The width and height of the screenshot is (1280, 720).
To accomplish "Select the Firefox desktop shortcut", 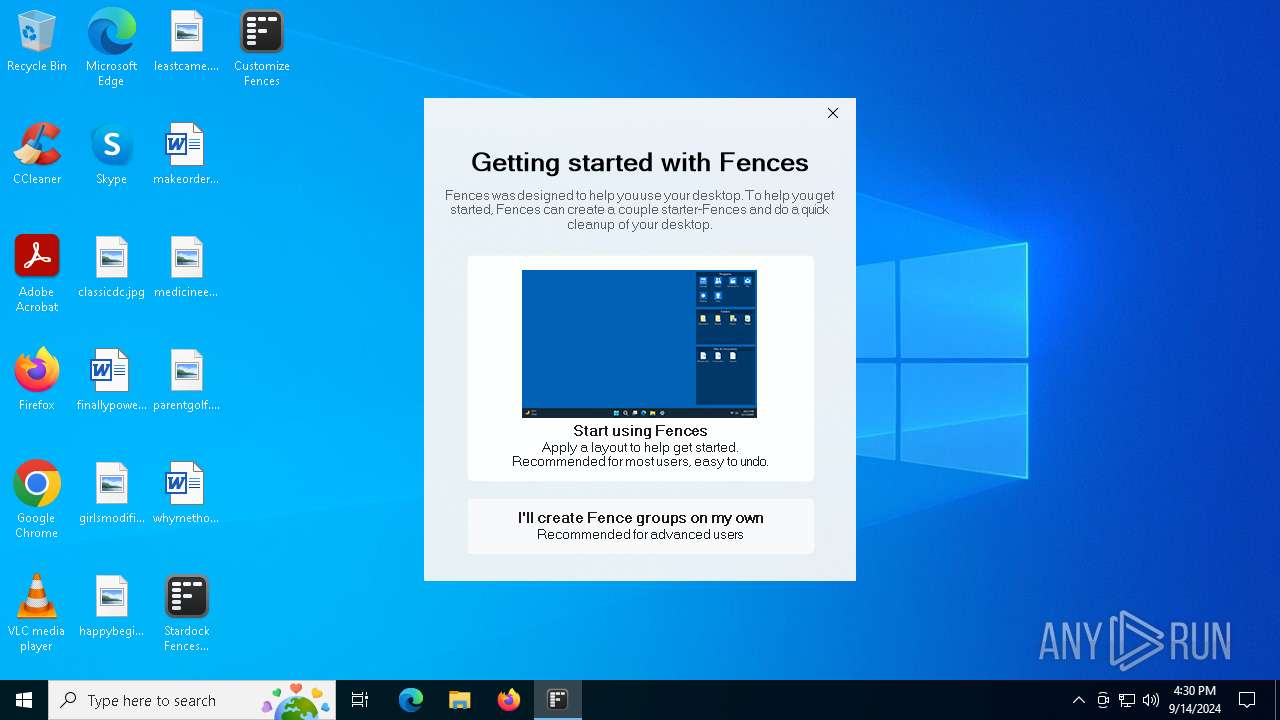I will click(x=37, y=380).
